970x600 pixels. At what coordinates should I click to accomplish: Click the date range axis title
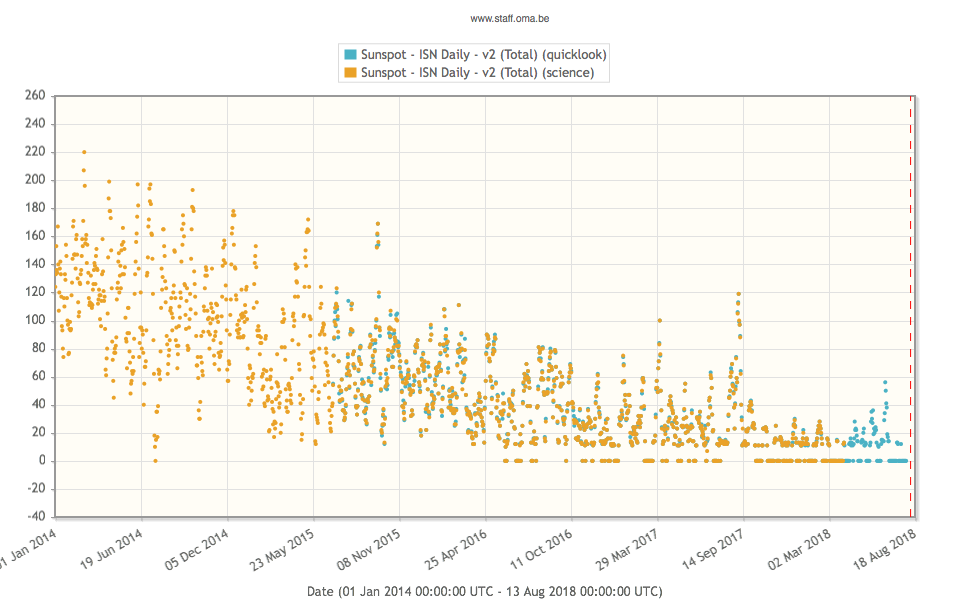[484, 591]
